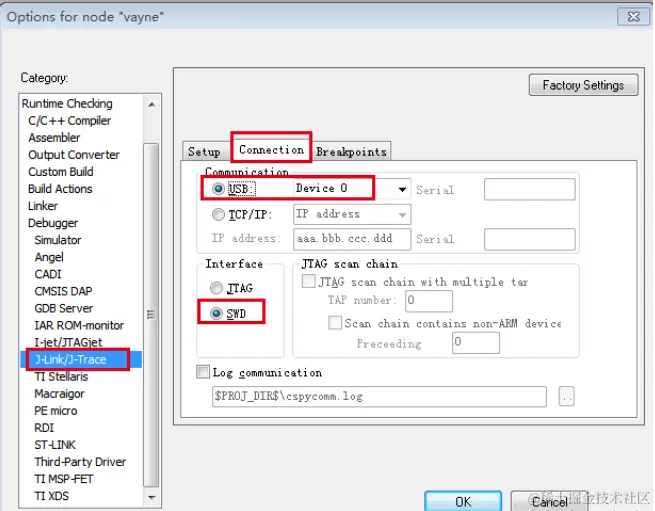
Task: Select the Macraigor category
Action: coord(59,394)
